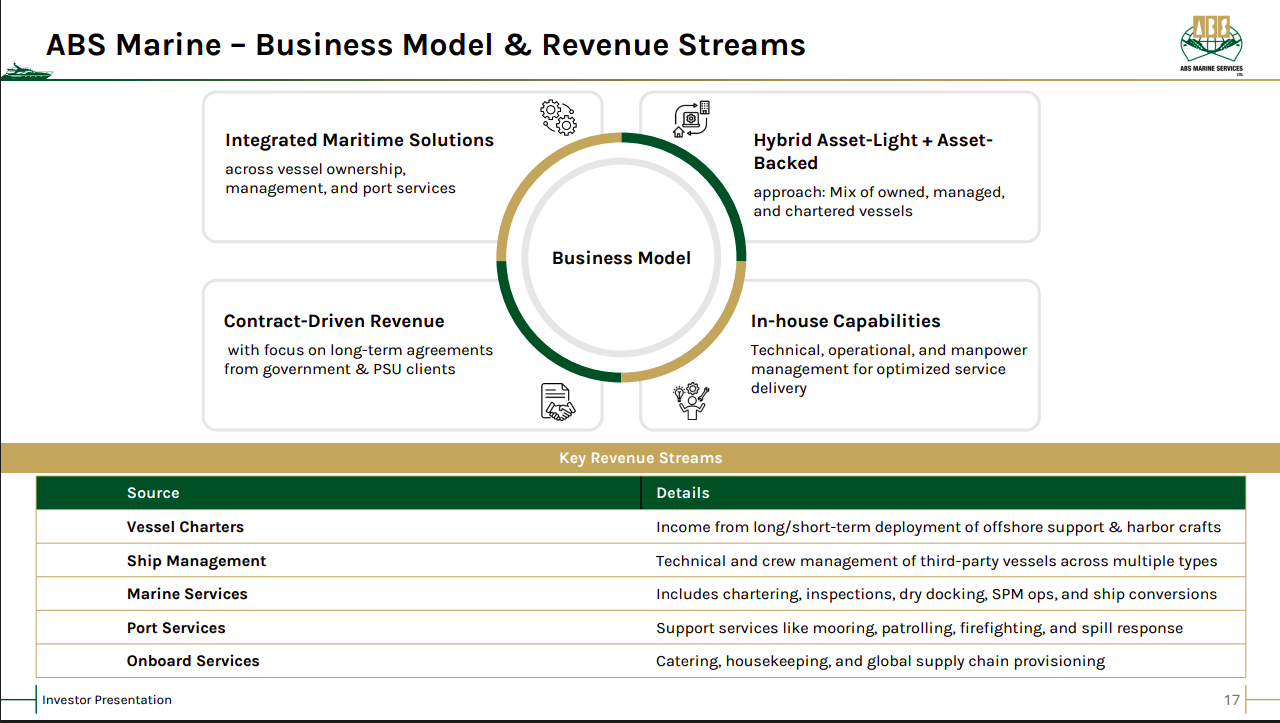The width and height of the screenshot is (1280, 723).
Task: Click the Investor Presentation footer label
Action: pos(107,700)
